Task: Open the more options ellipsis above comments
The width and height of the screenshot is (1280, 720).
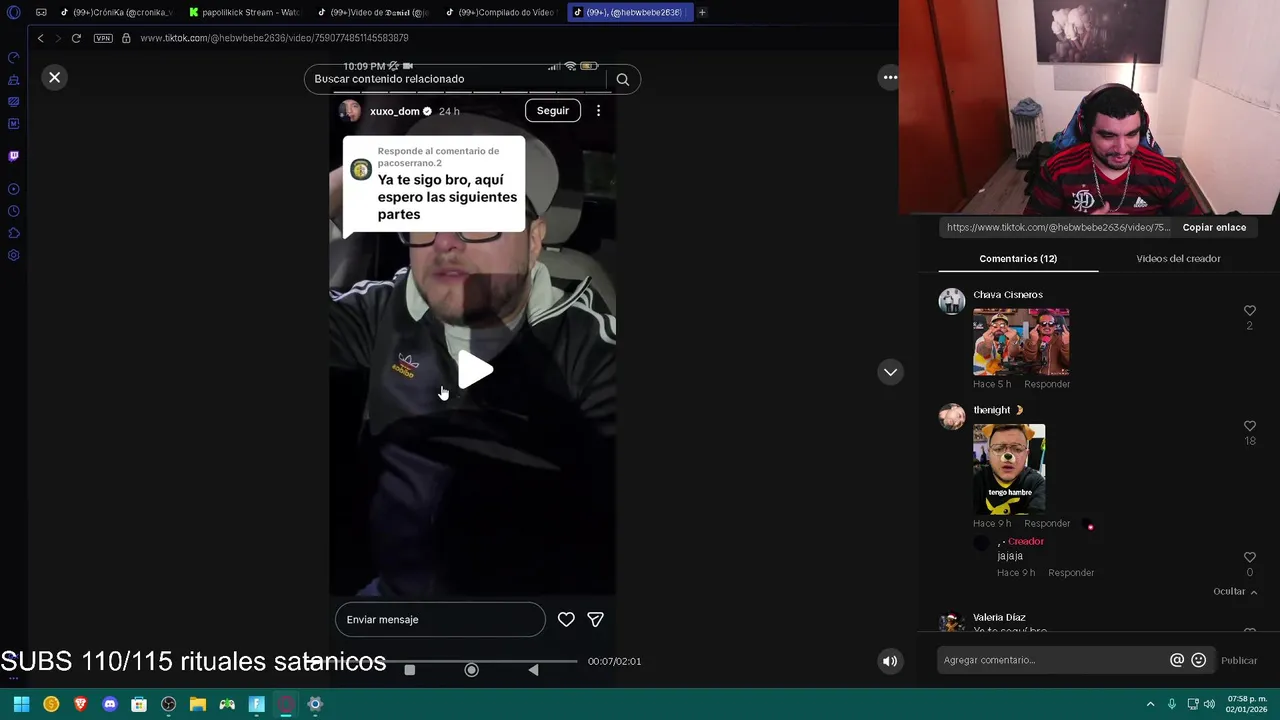Action: [890, 77]
